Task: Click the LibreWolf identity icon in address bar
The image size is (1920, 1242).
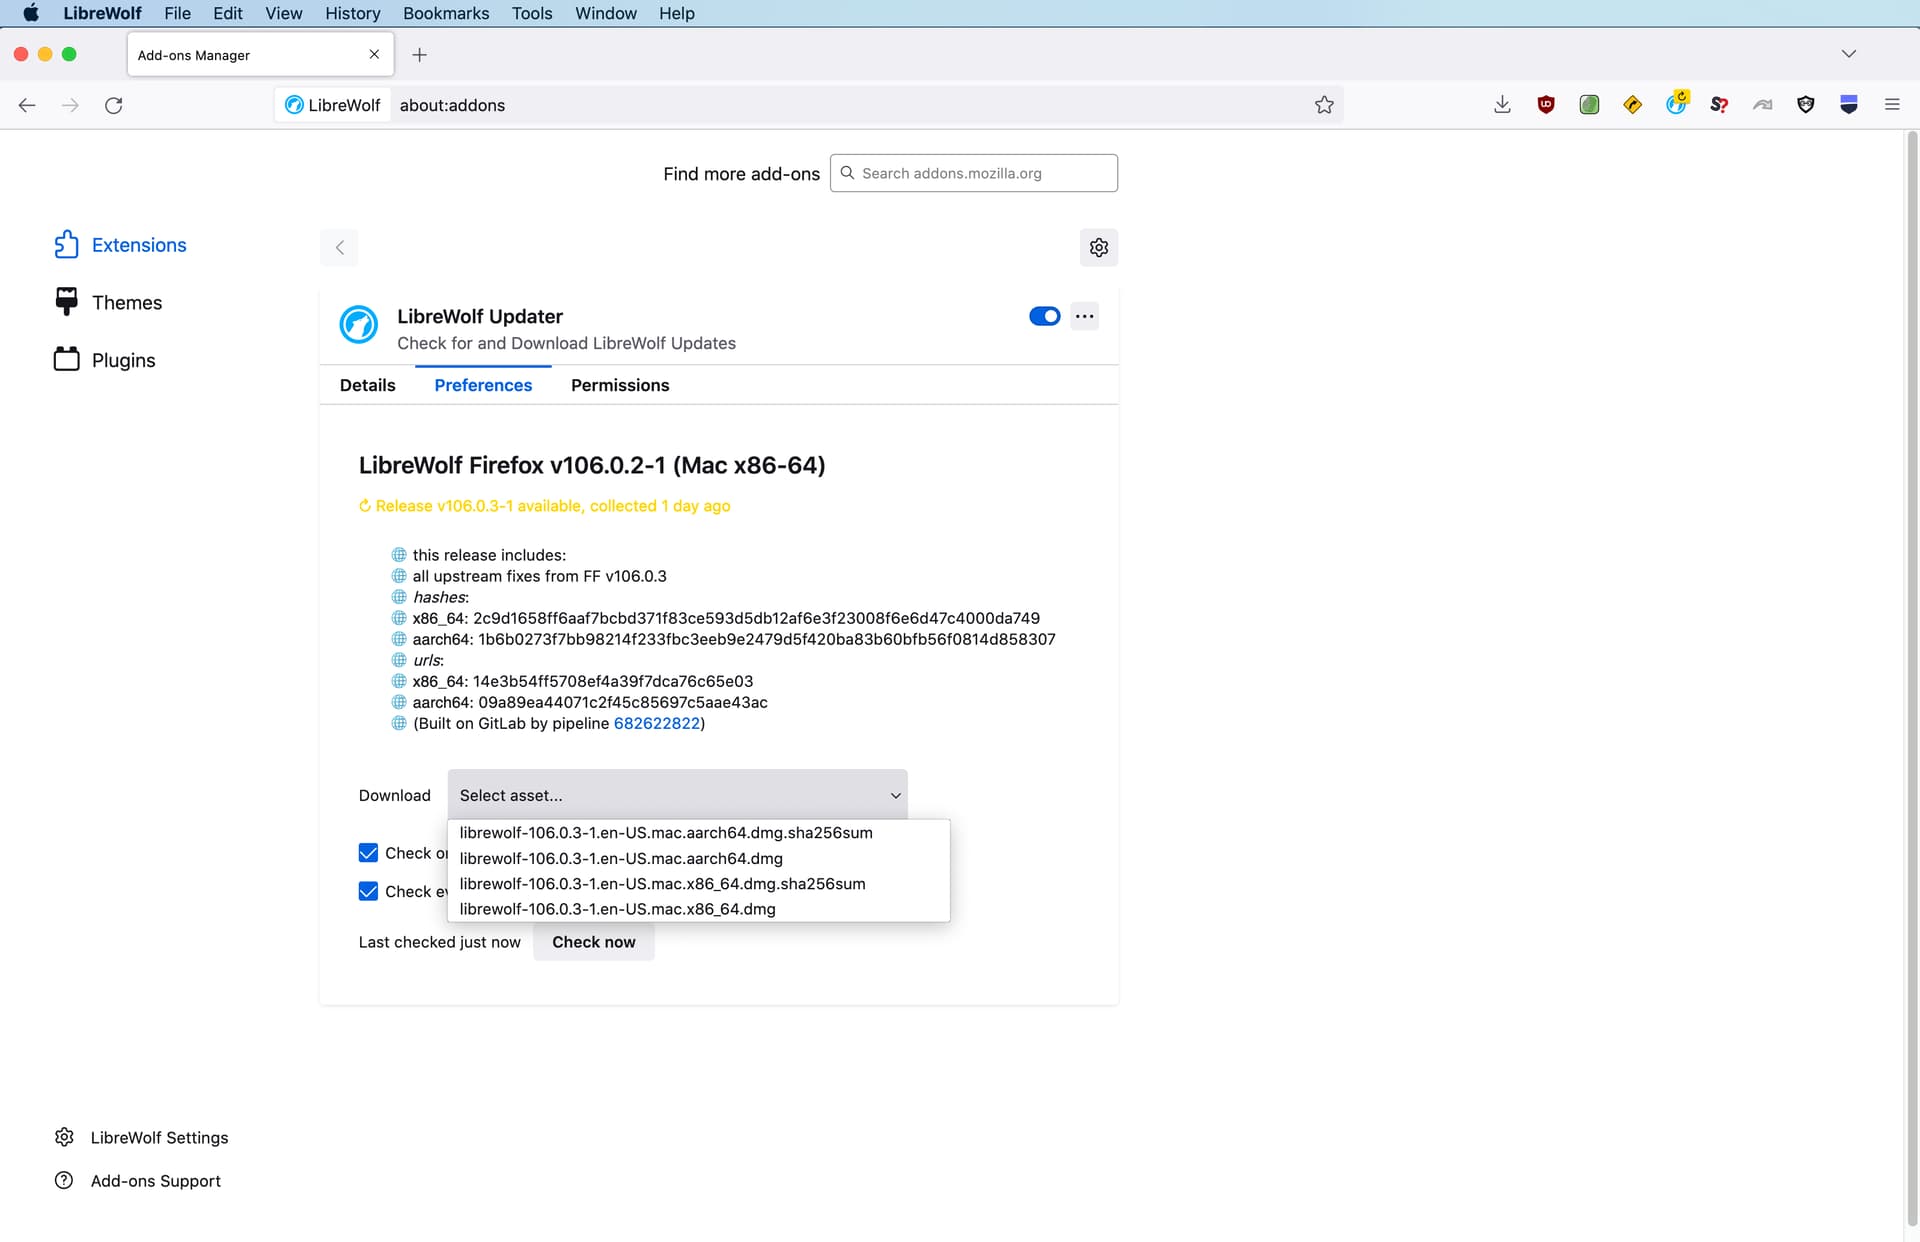Action: [333, 105]
